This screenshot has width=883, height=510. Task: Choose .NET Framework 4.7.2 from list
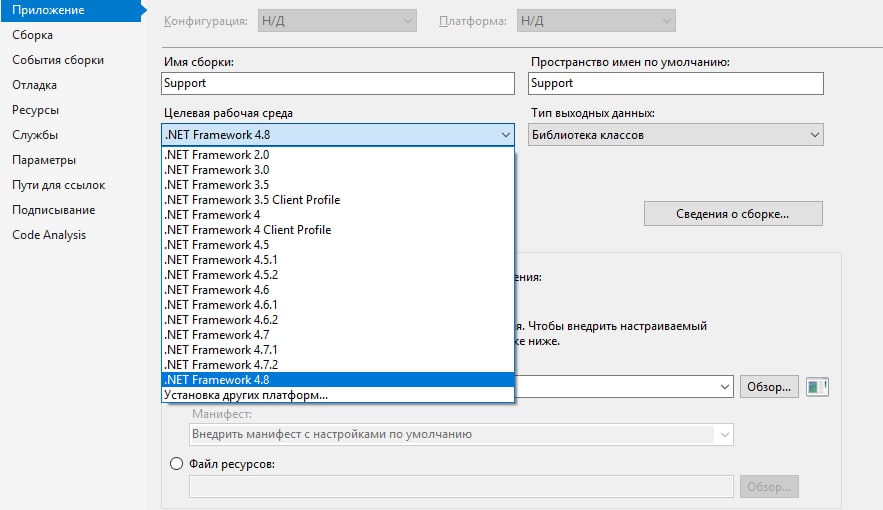(338, 365)
